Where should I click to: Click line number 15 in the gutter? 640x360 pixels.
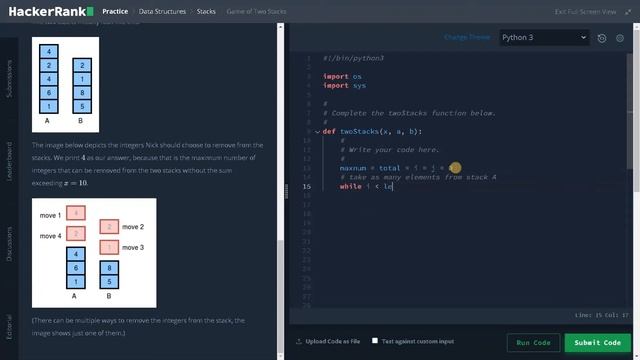307,187
